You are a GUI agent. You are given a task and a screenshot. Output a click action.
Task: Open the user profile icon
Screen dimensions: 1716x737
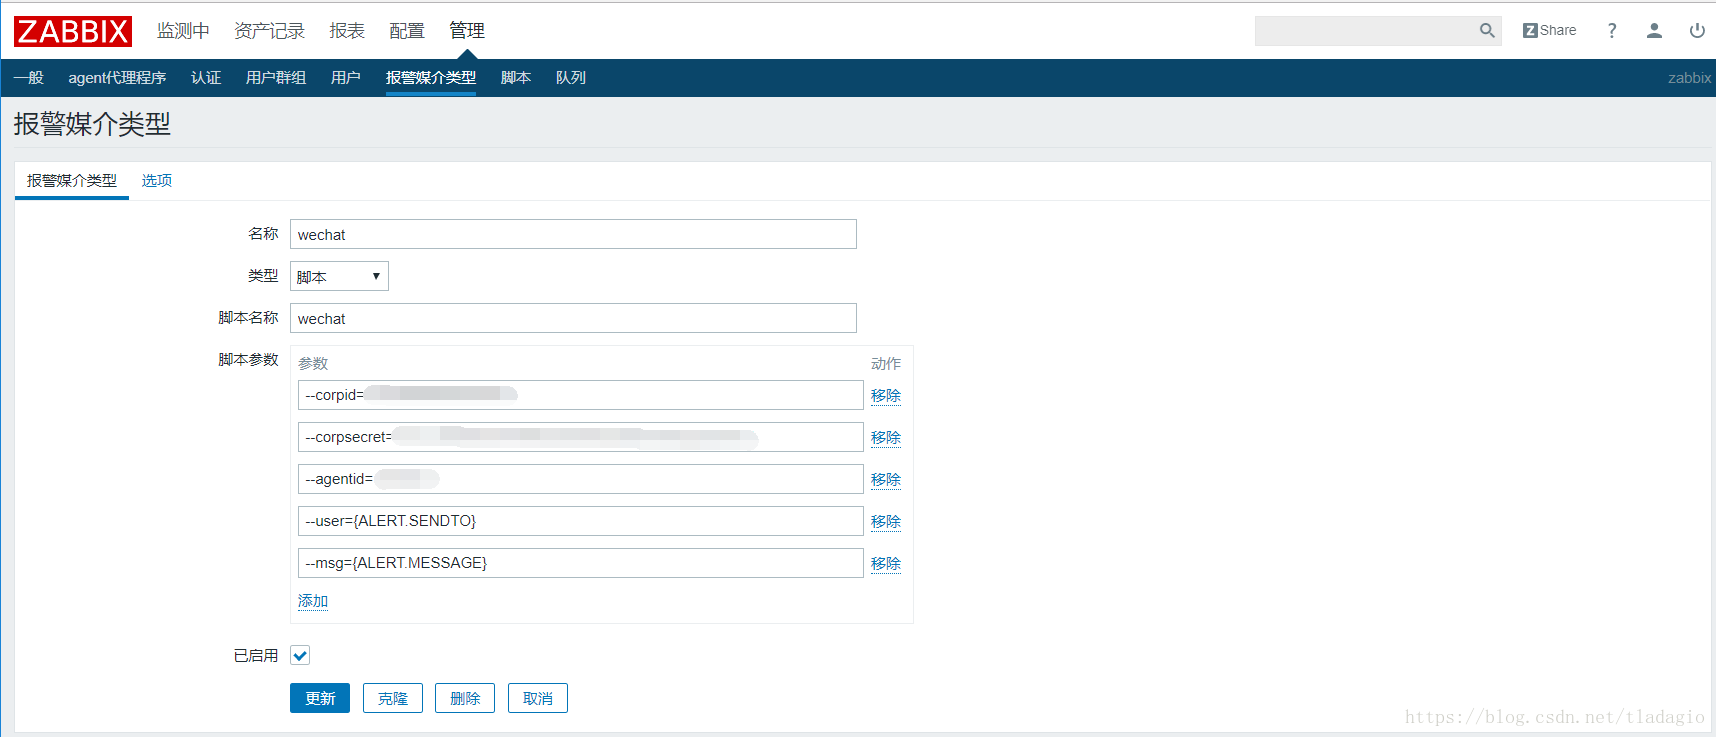pos(1654,31)
